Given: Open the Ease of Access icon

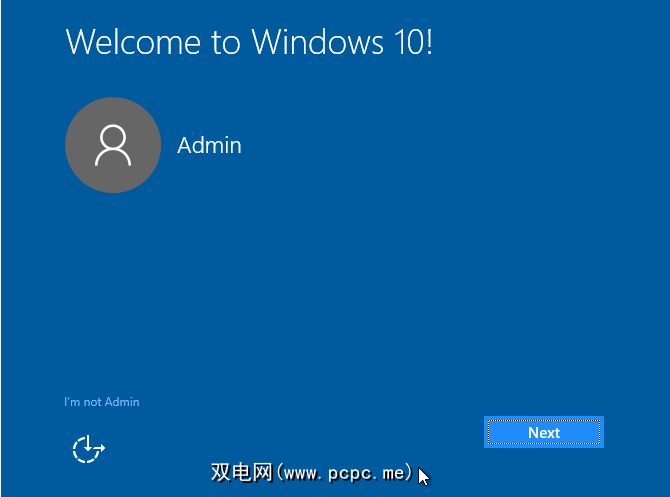Looking at the screenshot, I should click(x=88, y=449).
